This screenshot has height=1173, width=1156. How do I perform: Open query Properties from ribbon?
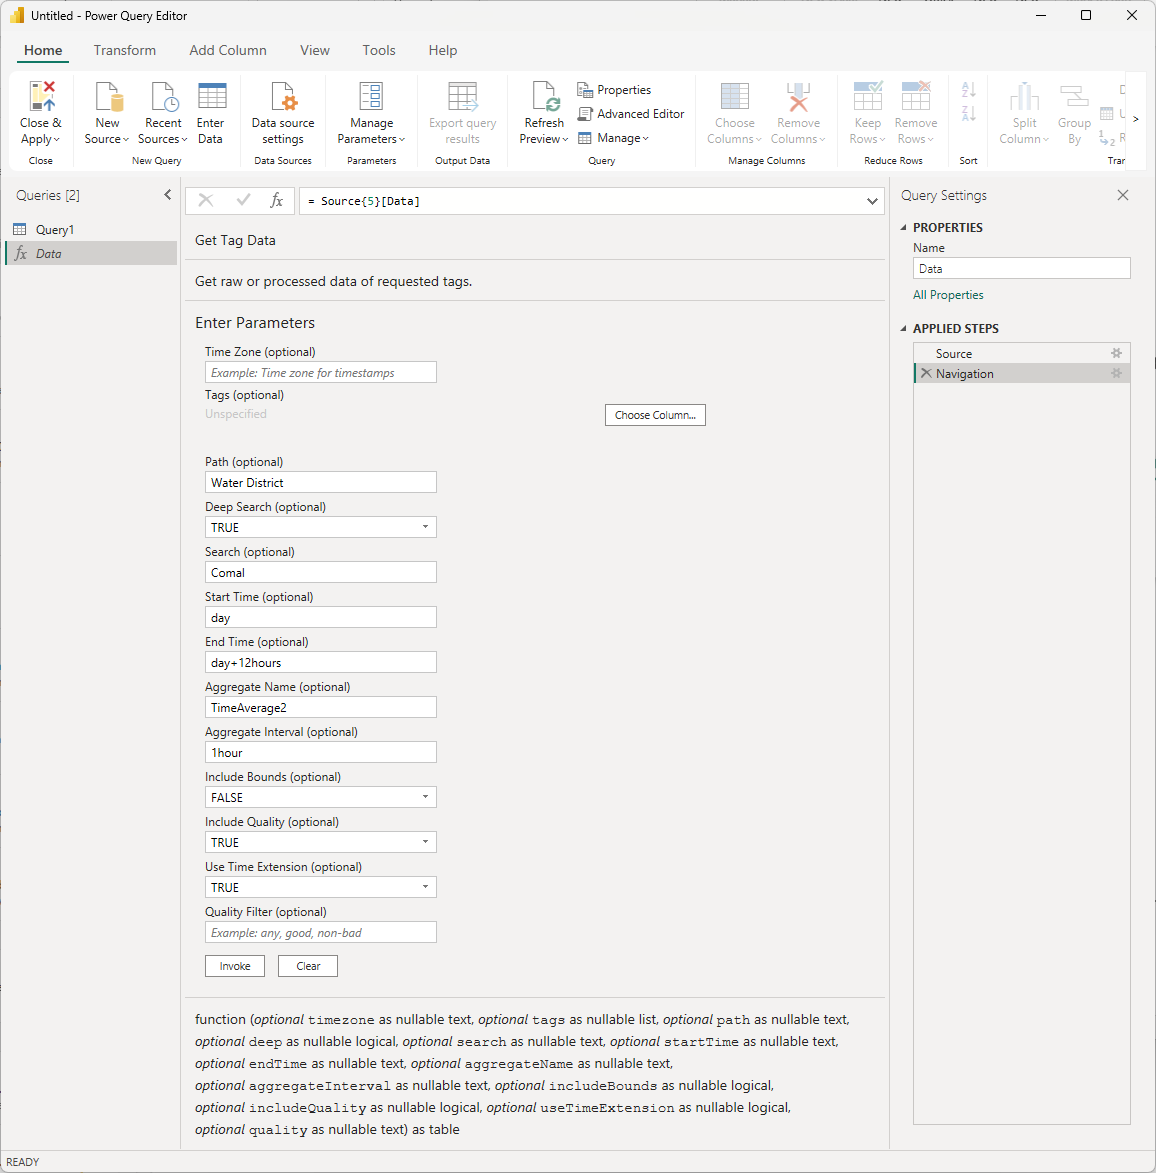(x=614, y=90)
